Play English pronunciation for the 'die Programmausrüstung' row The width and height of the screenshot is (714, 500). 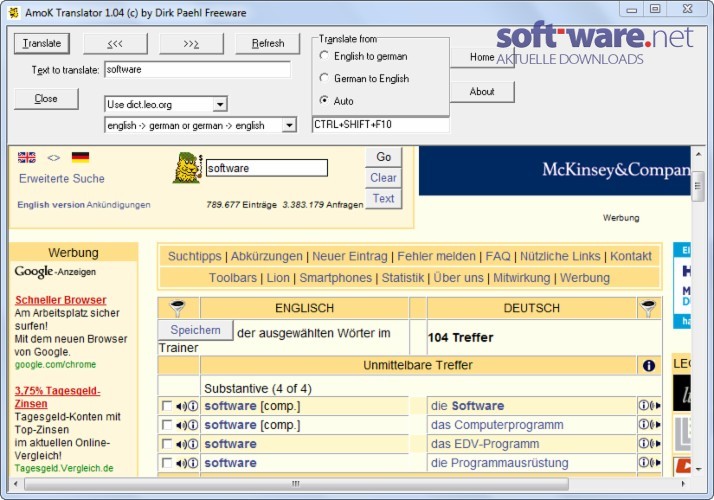click(181, 463)
